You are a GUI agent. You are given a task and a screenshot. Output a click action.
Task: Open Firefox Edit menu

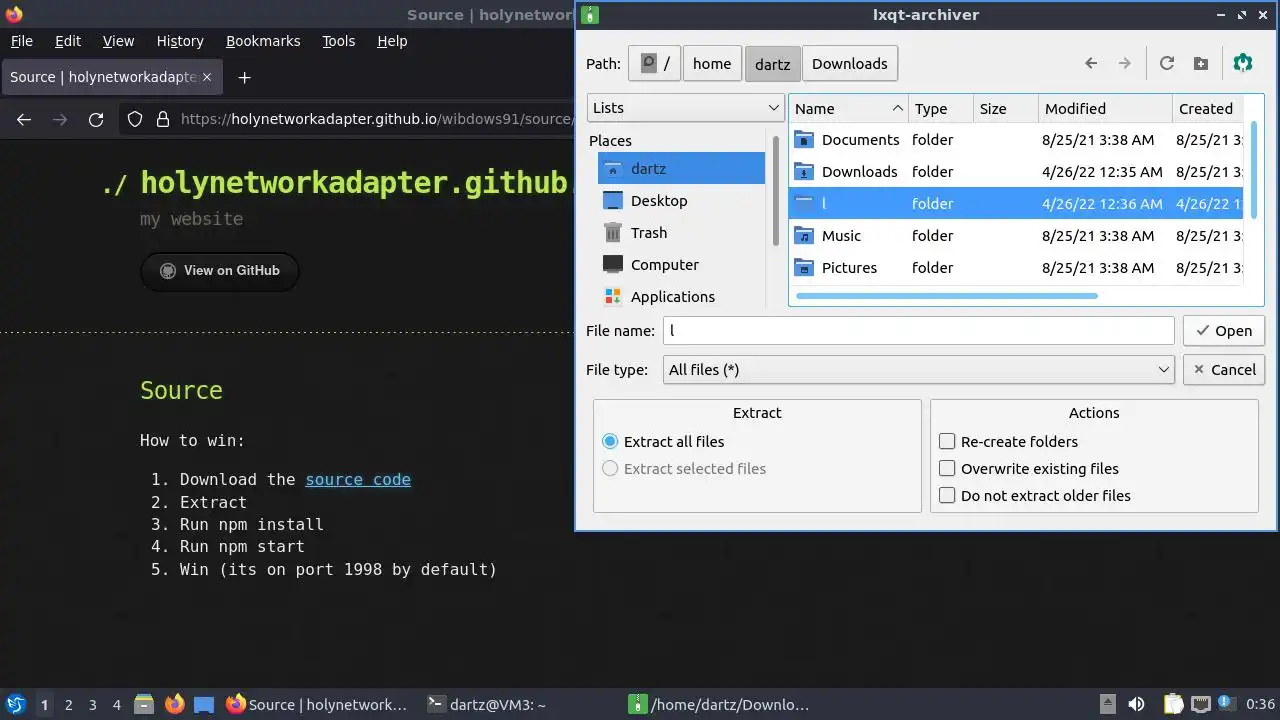point(68,41)
